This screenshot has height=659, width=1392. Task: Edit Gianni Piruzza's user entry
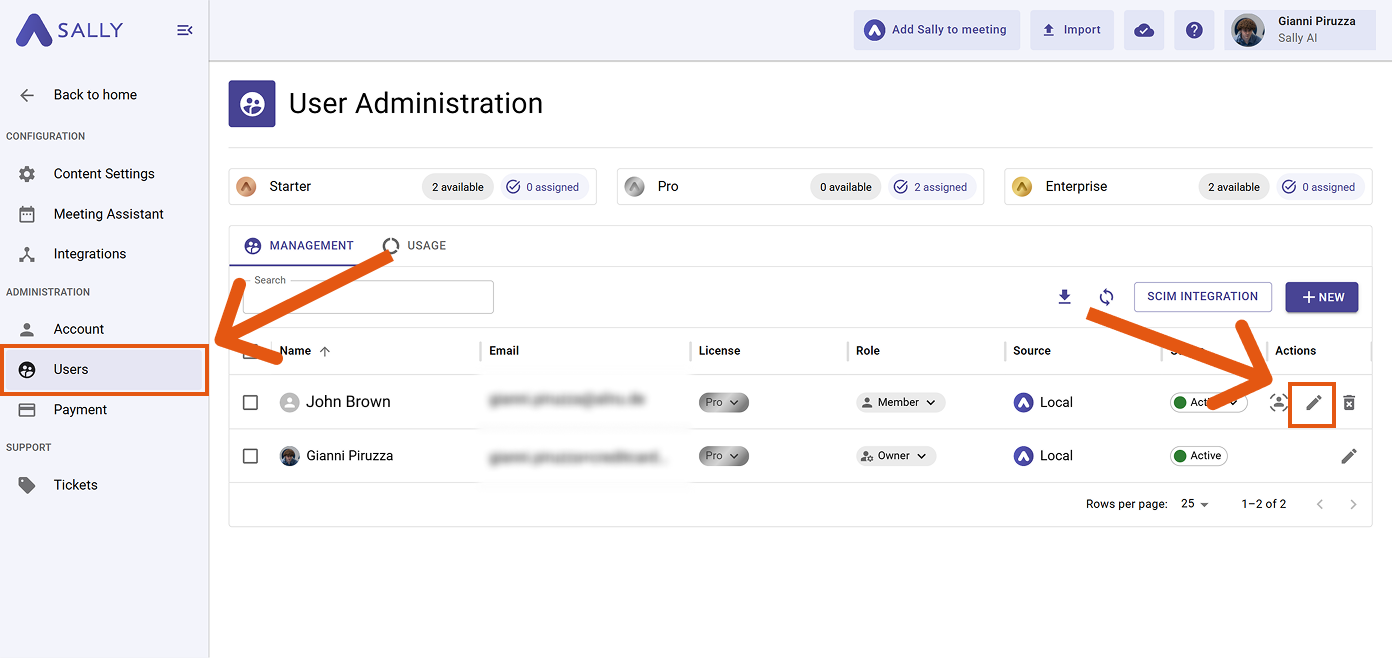point(1349,456)
